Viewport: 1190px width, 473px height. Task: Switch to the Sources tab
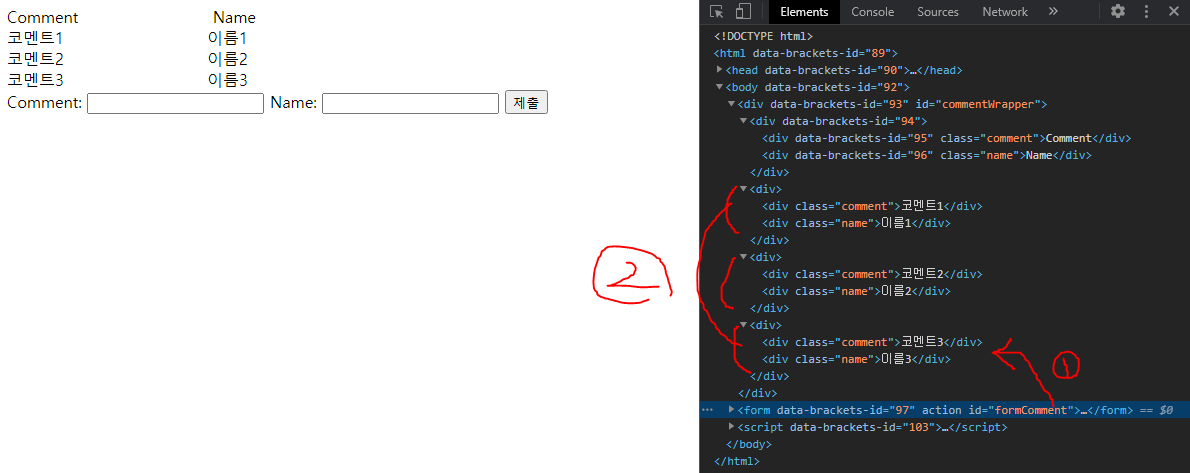pos(937,11)
